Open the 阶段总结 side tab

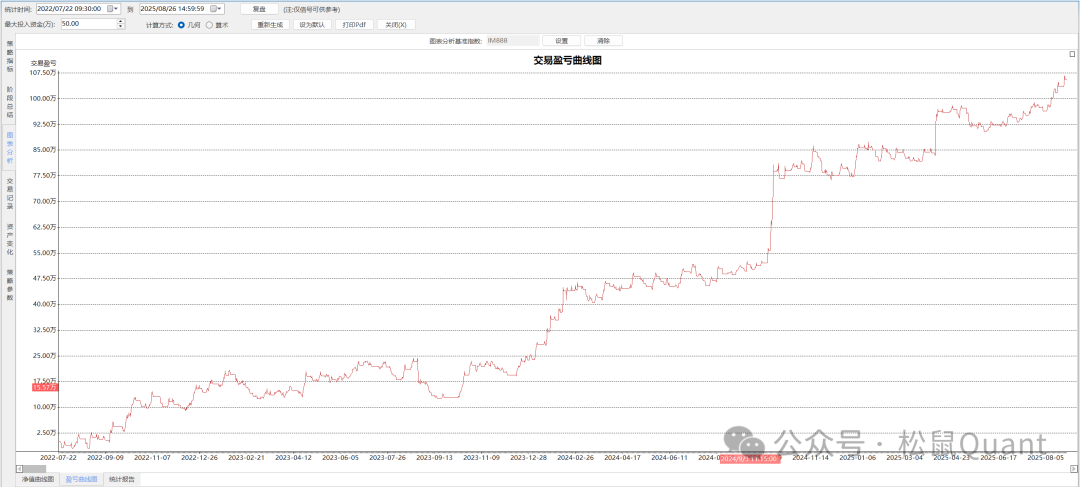(x=10, y=101)
